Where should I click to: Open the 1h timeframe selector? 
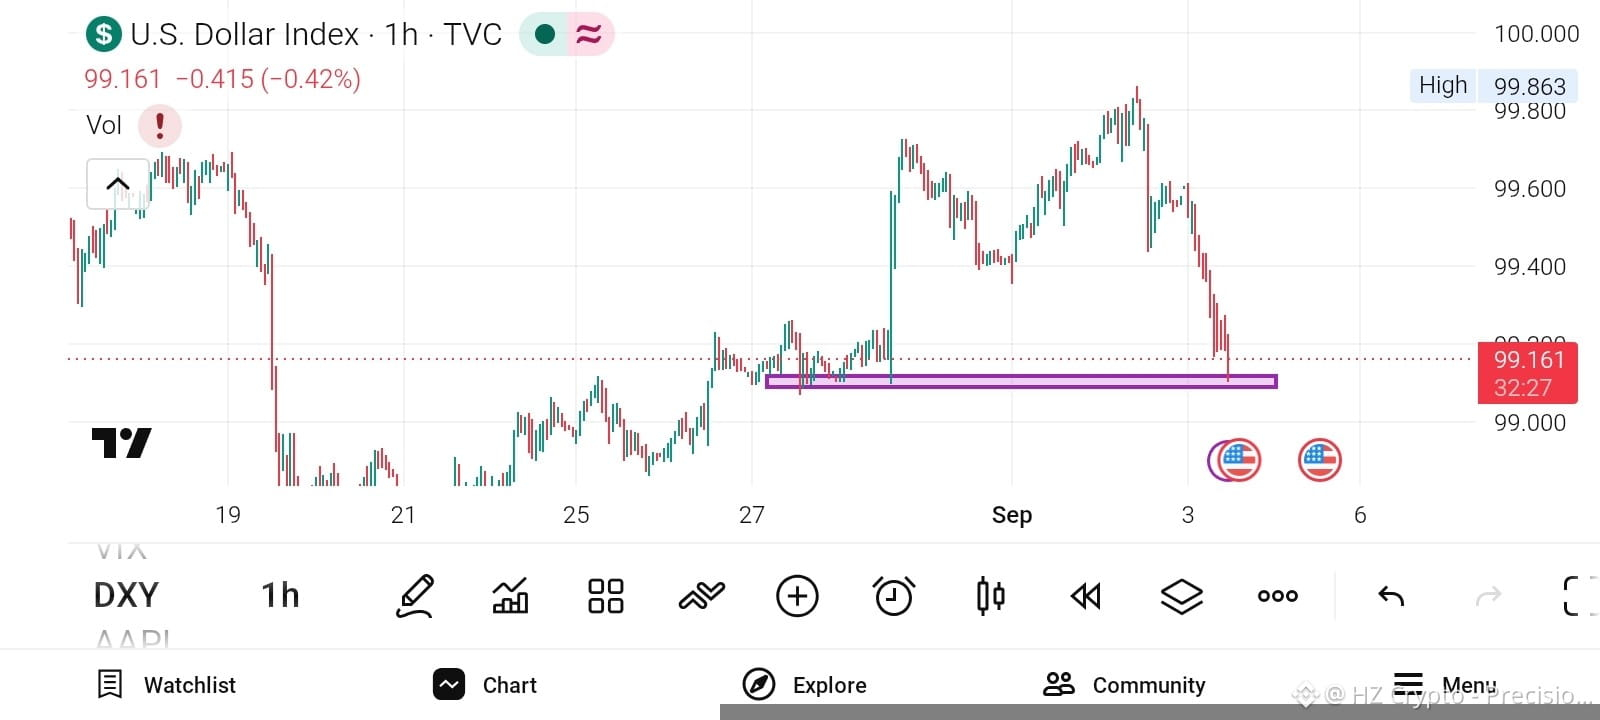click(x=280, y=596)
